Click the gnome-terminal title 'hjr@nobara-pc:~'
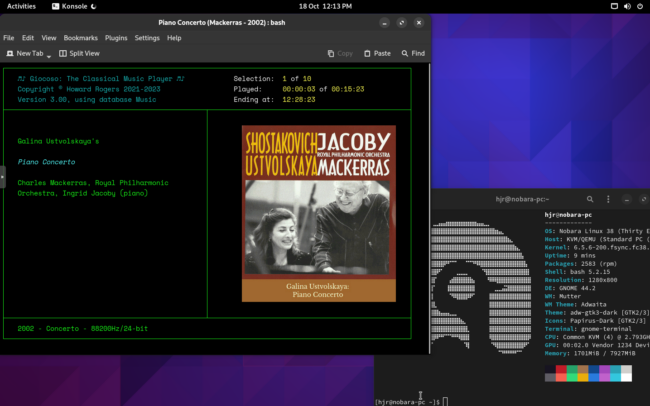 pos(522,199)
